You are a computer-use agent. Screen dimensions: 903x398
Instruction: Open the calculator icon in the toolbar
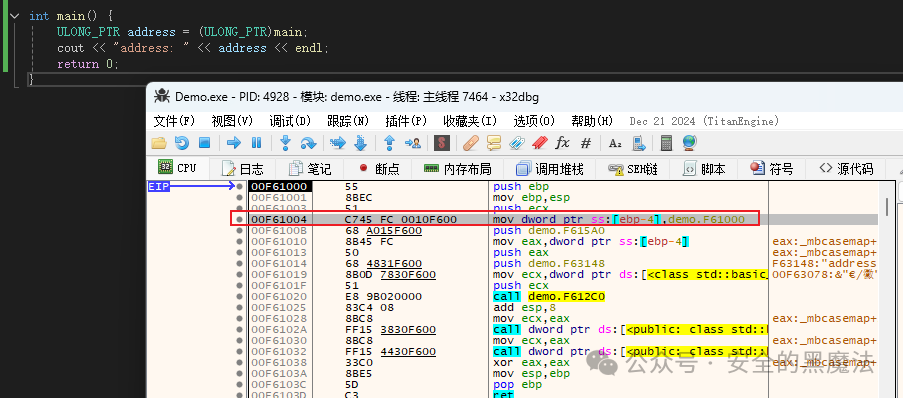pyautogui.click(x=666, y=142)
